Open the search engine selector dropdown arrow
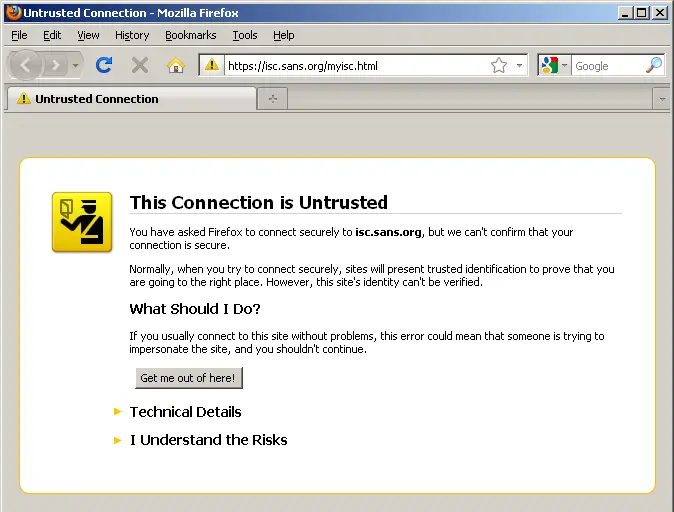Image resolution: width=674 pixels, height=512 pixels. click(564, 65)
